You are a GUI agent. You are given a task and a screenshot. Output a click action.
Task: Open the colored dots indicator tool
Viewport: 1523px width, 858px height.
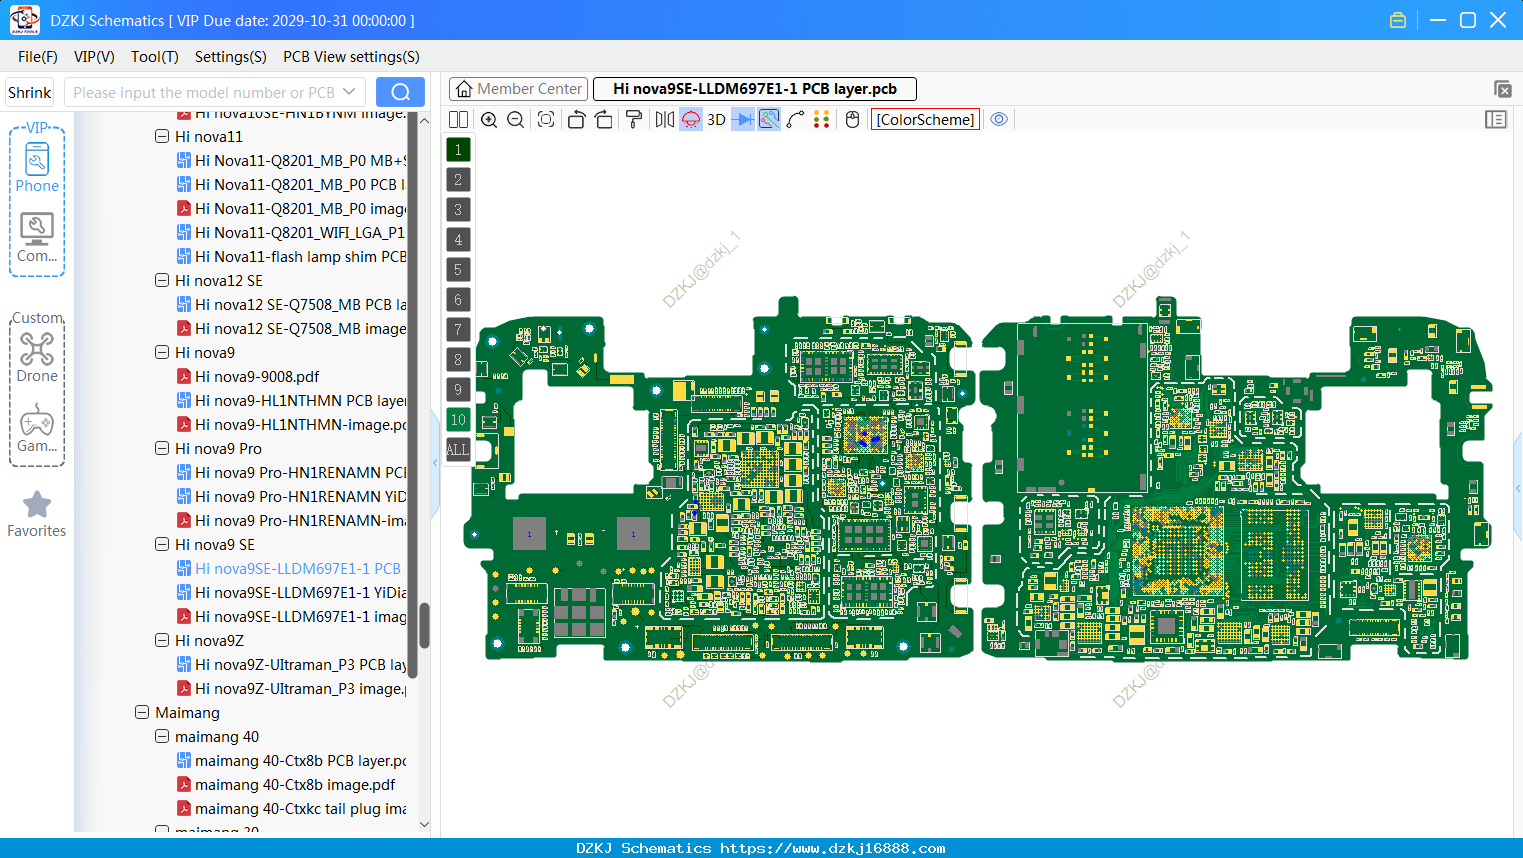[822, 120]
